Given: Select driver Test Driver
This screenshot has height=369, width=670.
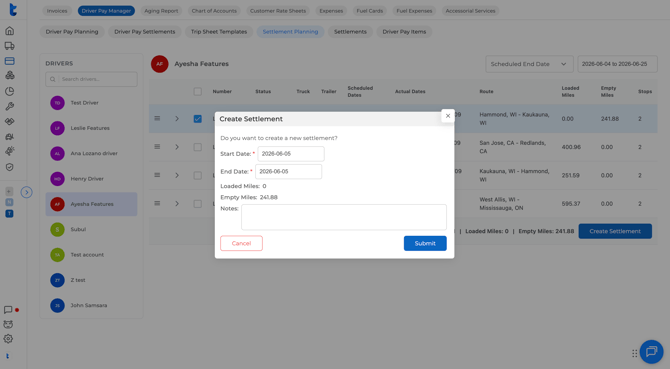Looking at the screenshot, I should 91,103.
